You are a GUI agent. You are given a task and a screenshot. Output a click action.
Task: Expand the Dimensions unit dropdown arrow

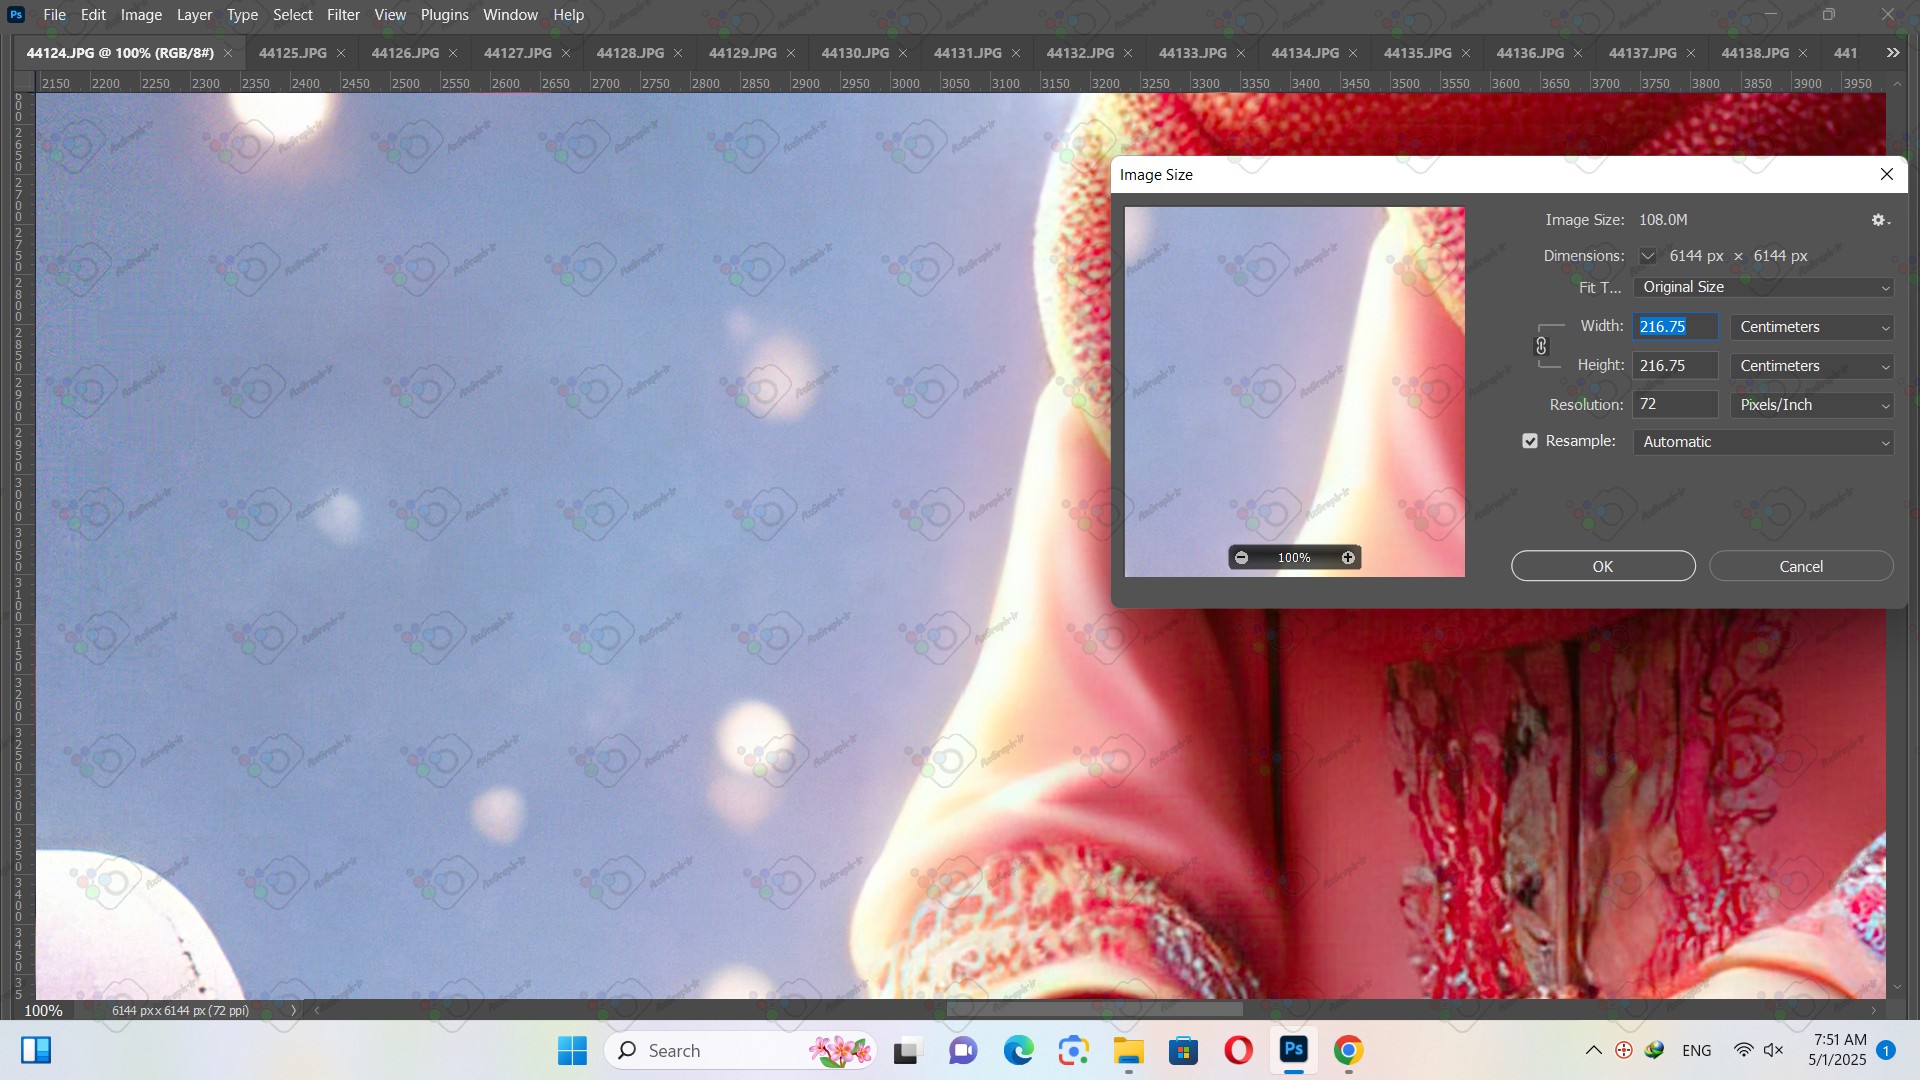(1647, 256)
